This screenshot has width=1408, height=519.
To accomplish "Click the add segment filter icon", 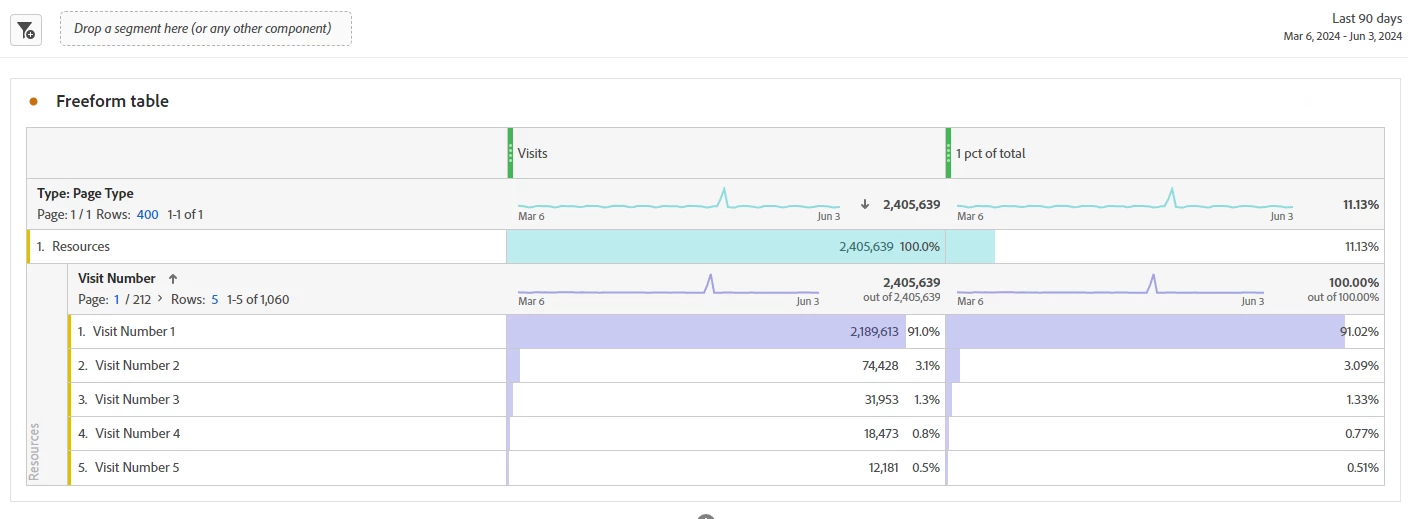I will click(26, 30).
